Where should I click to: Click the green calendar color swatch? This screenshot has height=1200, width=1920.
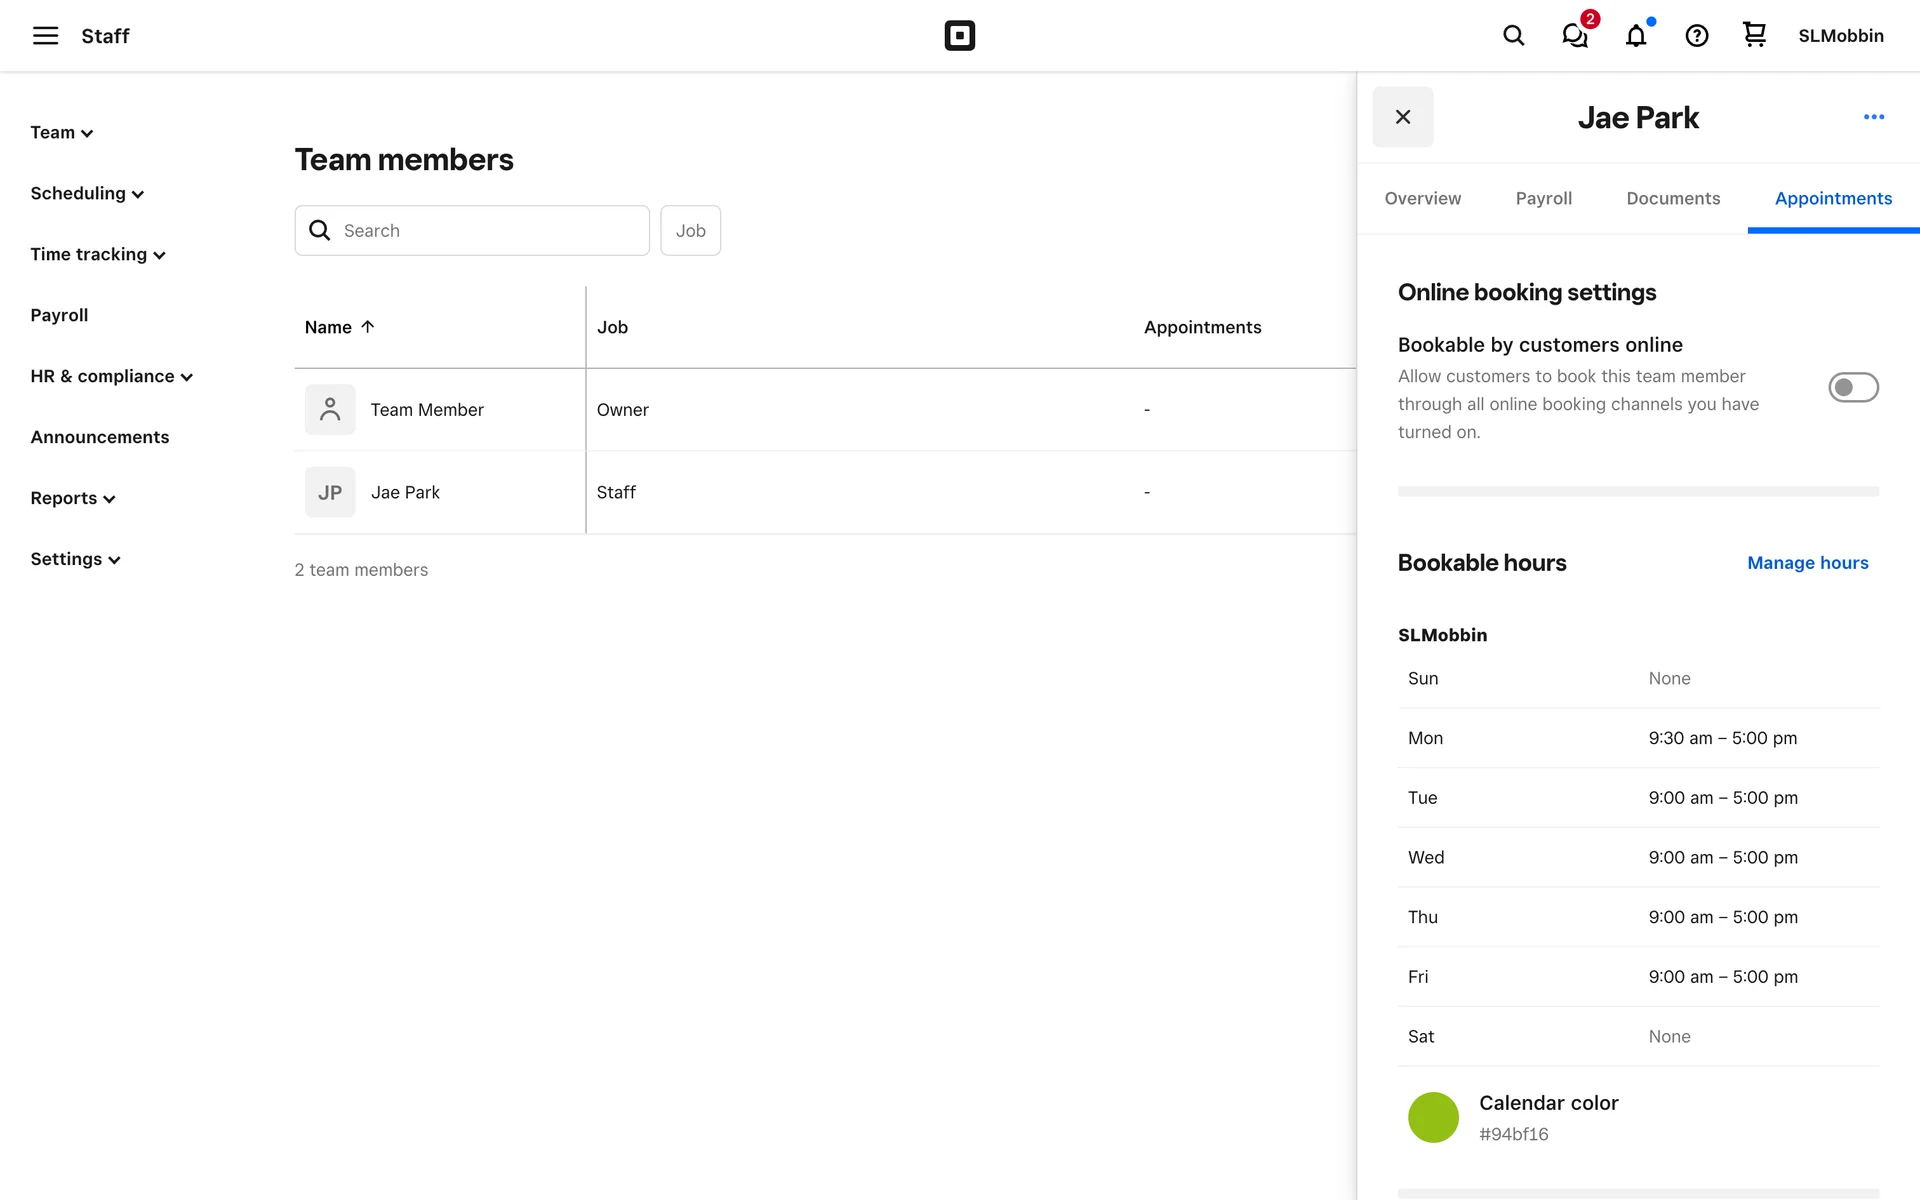pyautogui.click(x=1433, y=1117)
